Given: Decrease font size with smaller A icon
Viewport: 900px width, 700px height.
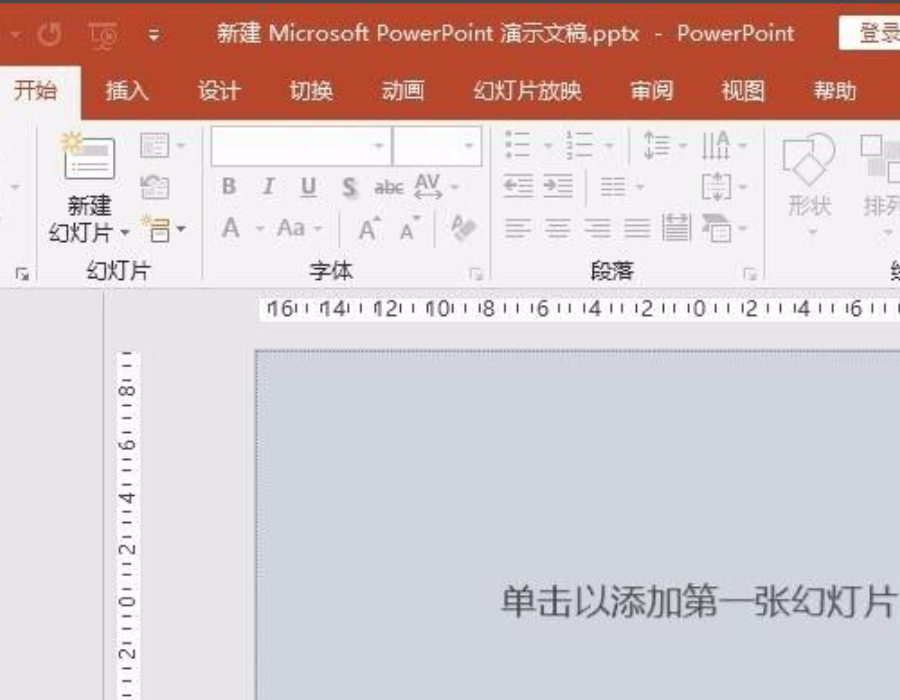Looking at the screenshot, I should click(x=410, y=229).
